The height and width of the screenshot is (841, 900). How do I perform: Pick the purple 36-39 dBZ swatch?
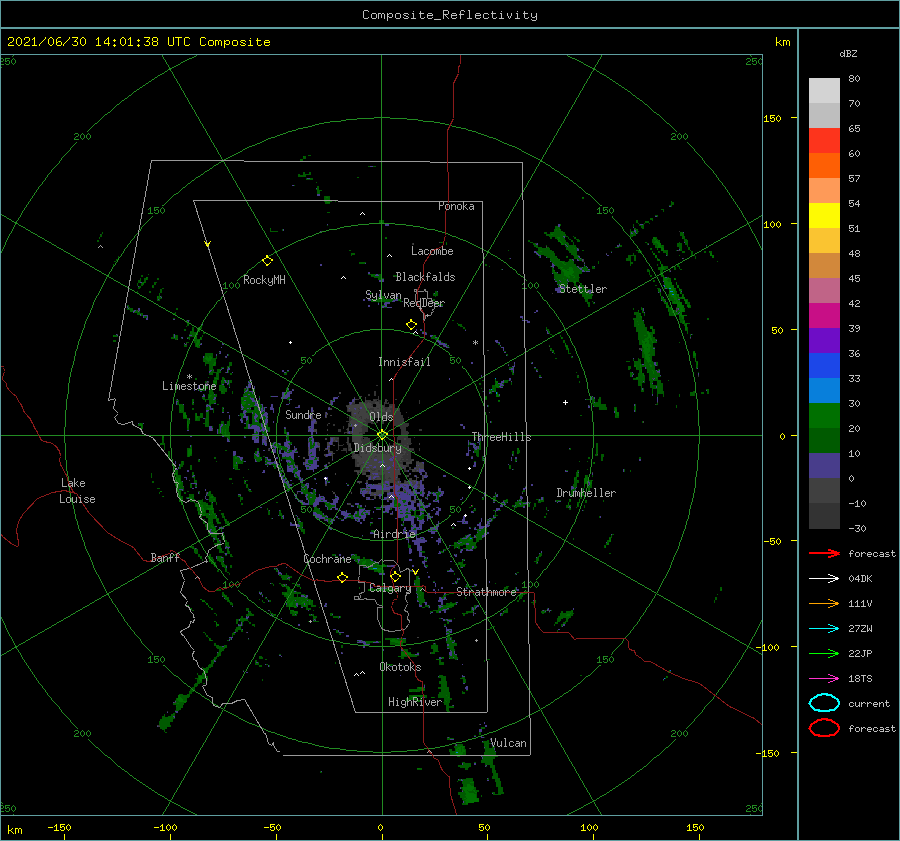pyautogui.click(x=824, y=341)
